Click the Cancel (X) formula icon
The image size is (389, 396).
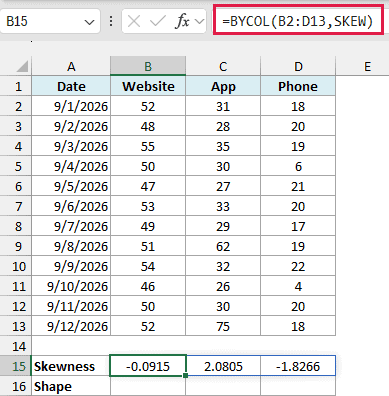point(134,22)
